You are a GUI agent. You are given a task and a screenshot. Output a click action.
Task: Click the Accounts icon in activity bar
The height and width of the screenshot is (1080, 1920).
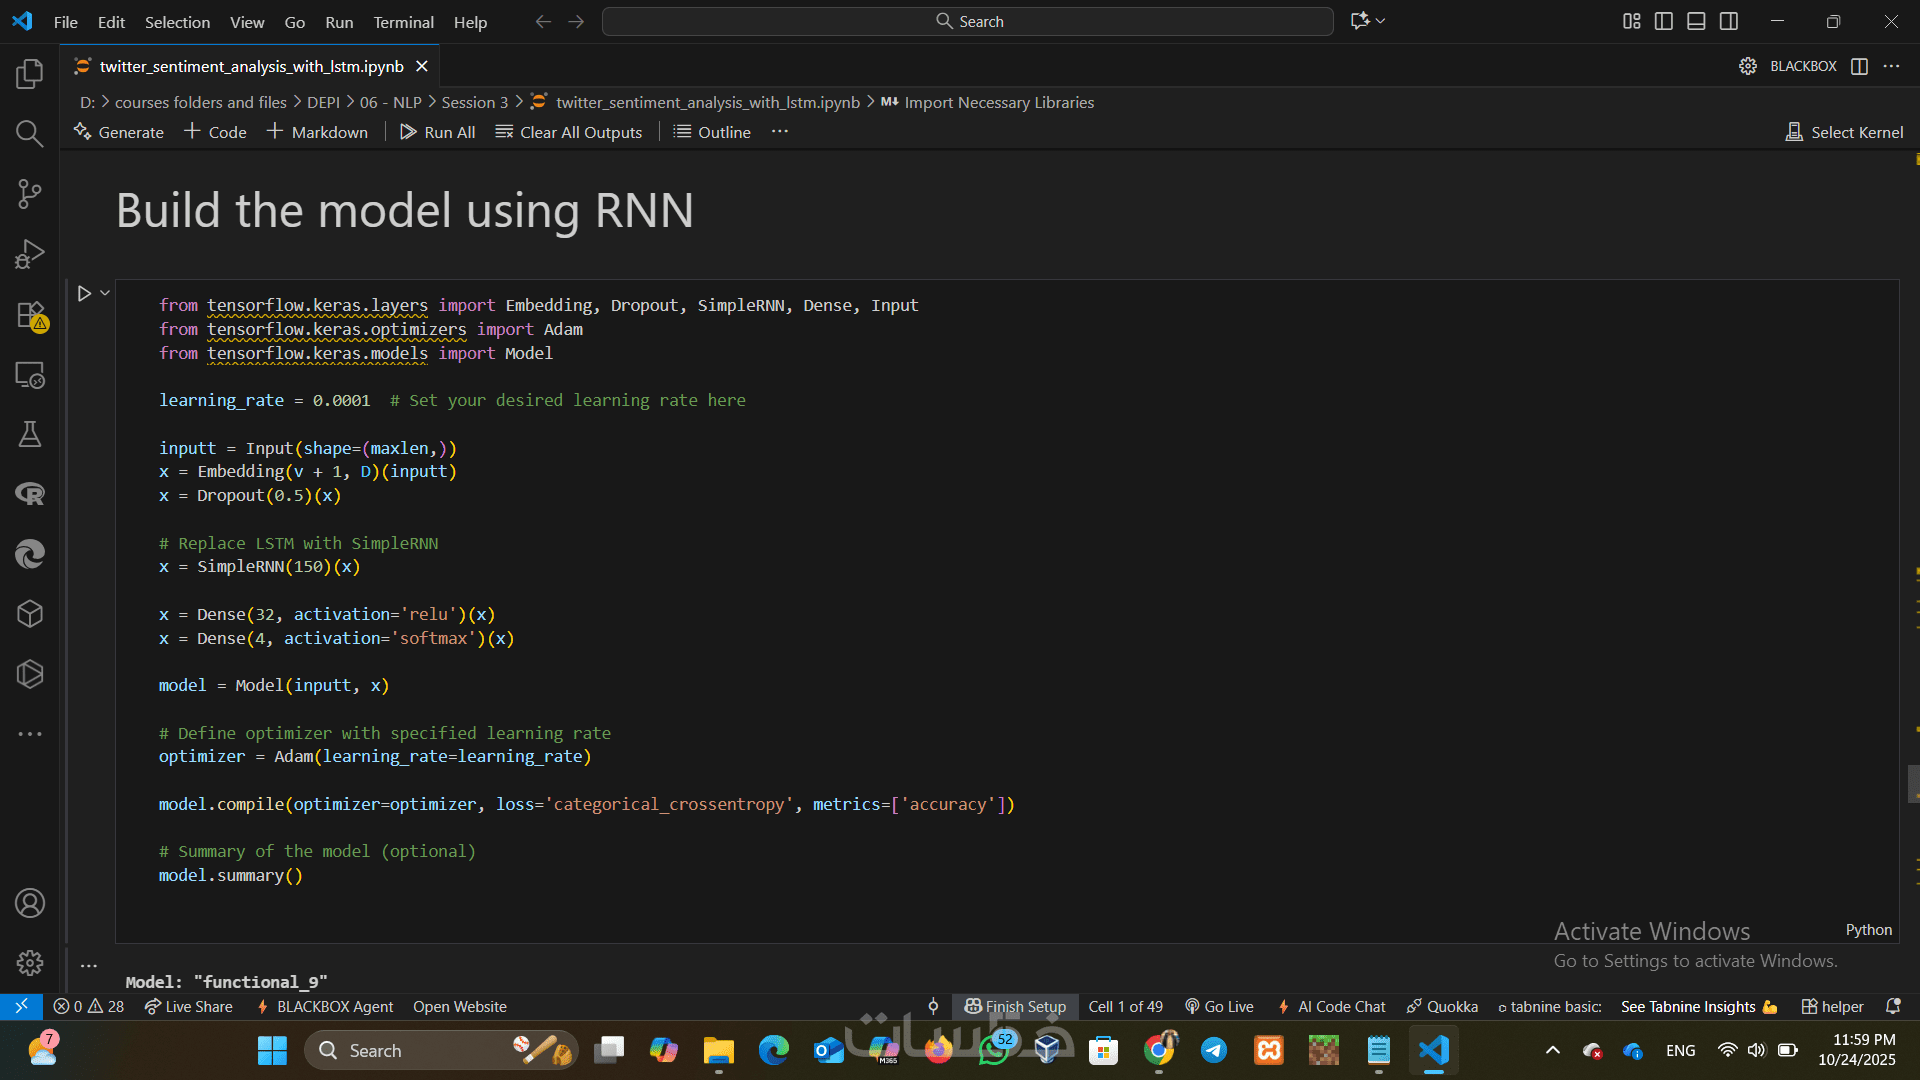pos(30,903)
